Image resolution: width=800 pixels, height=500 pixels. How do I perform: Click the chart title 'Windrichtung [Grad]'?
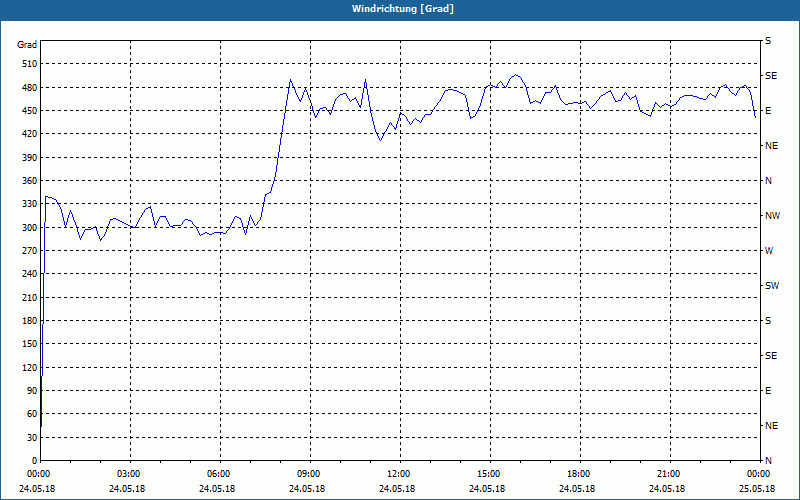[x=403, y=9]
